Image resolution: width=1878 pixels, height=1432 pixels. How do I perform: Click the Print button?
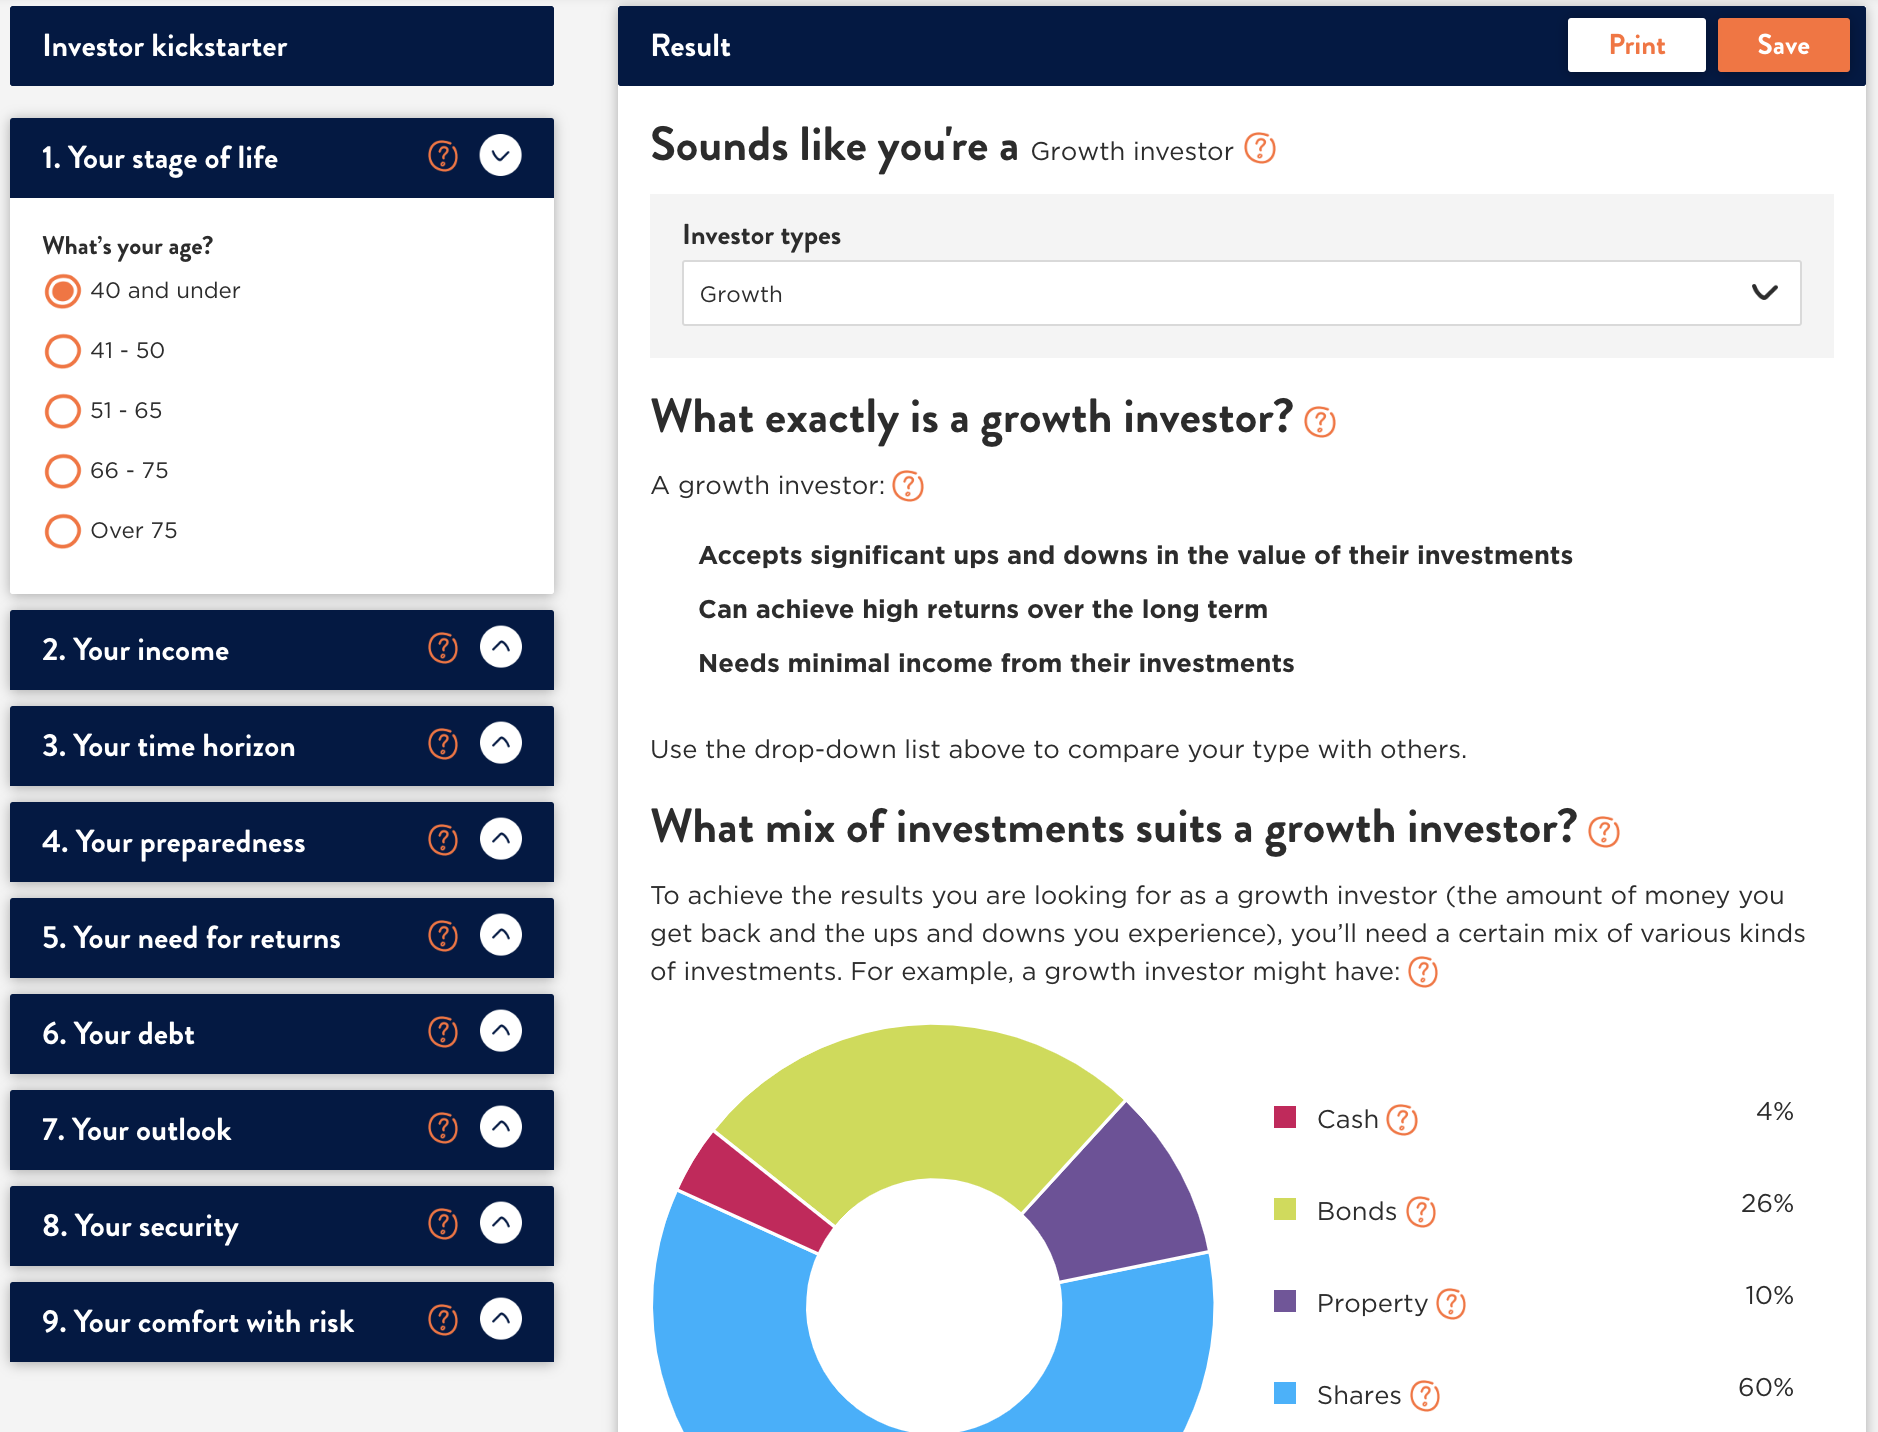[1637, 44]
